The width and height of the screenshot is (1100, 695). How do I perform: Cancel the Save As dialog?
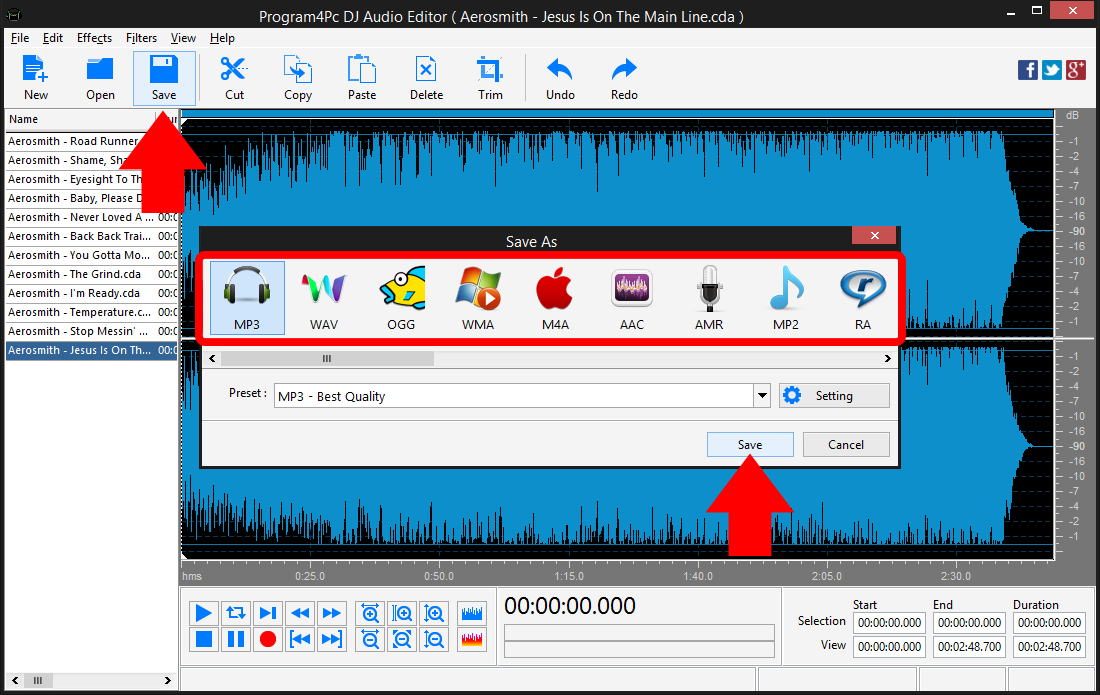click(x=846, y=444)
